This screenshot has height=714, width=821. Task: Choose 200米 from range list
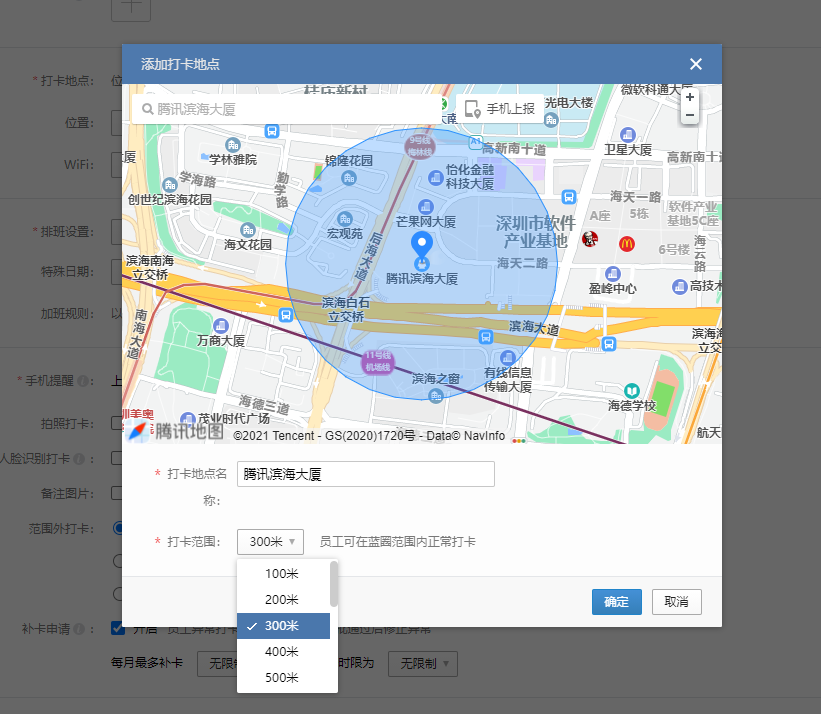[282, 600]
